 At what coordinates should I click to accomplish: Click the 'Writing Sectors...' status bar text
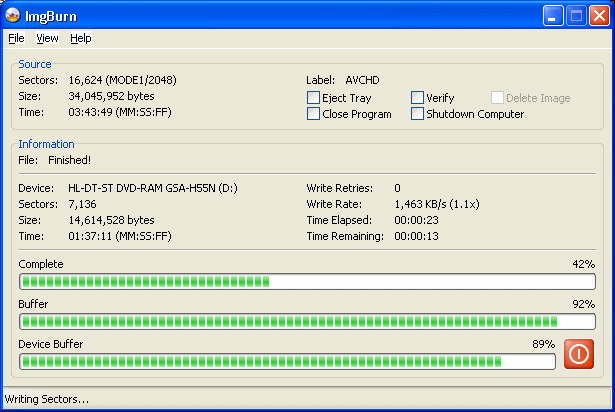coord(47,399)
